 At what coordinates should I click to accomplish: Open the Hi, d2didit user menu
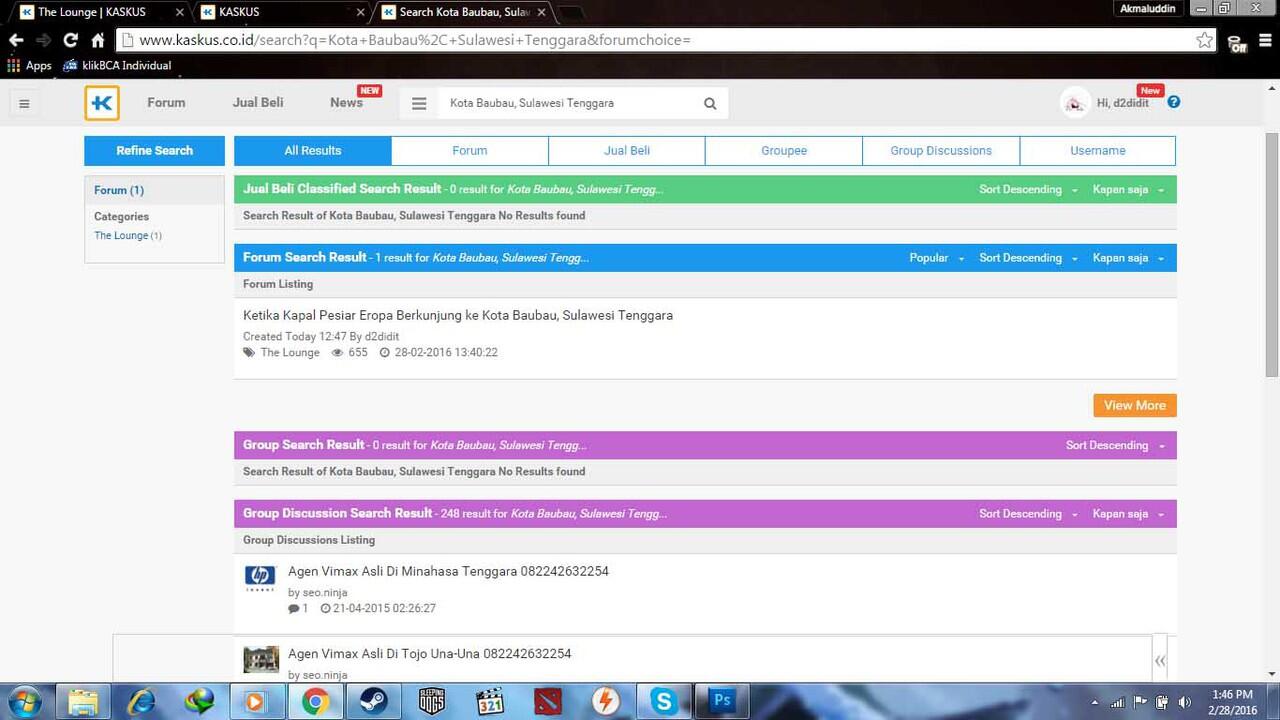(1123, 103)
